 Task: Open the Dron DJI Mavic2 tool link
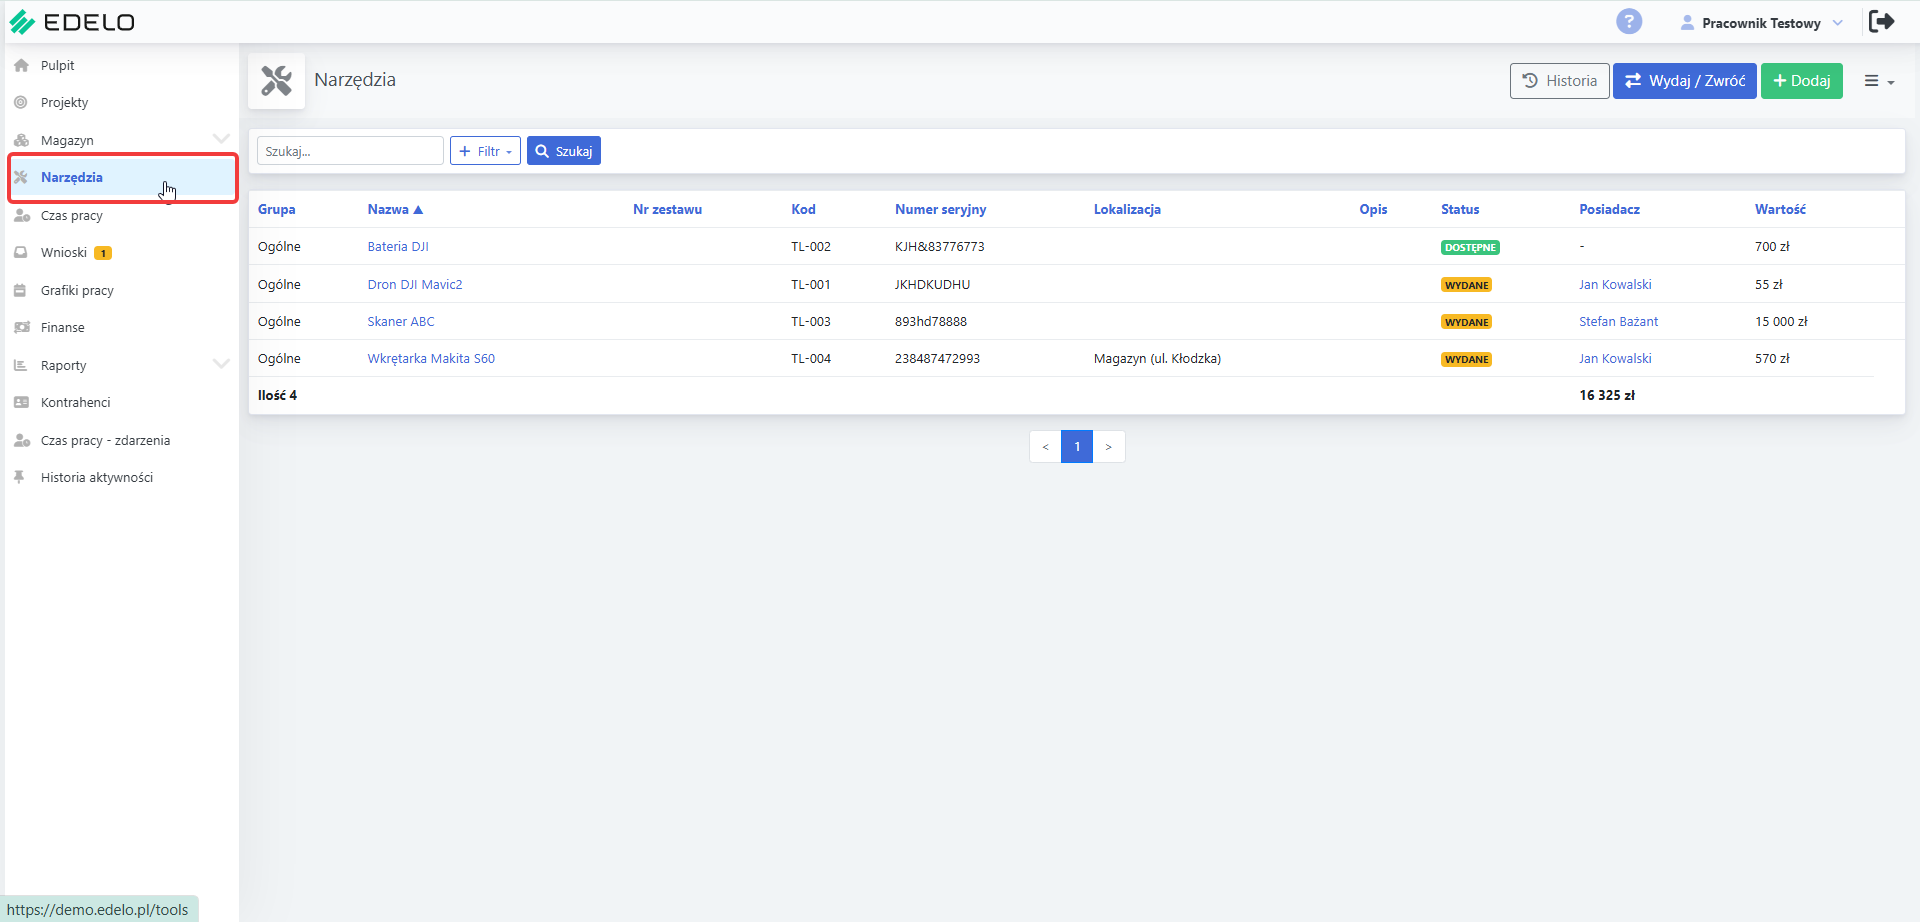[415, 284]
